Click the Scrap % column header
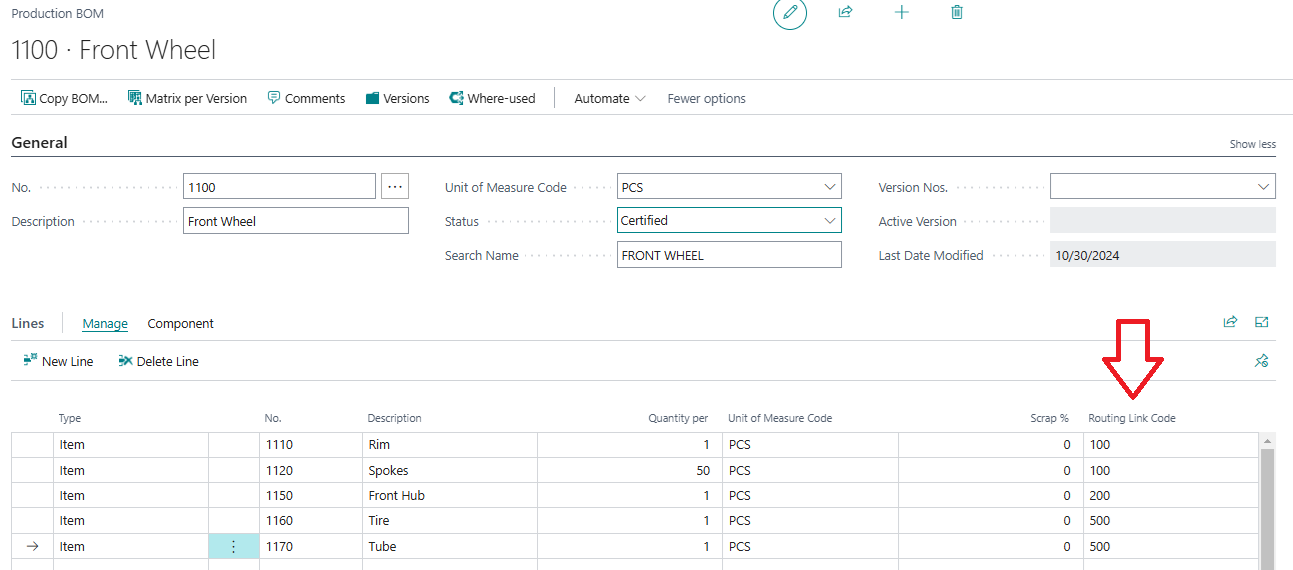 pyautogui.click(x=1050, y=418)
